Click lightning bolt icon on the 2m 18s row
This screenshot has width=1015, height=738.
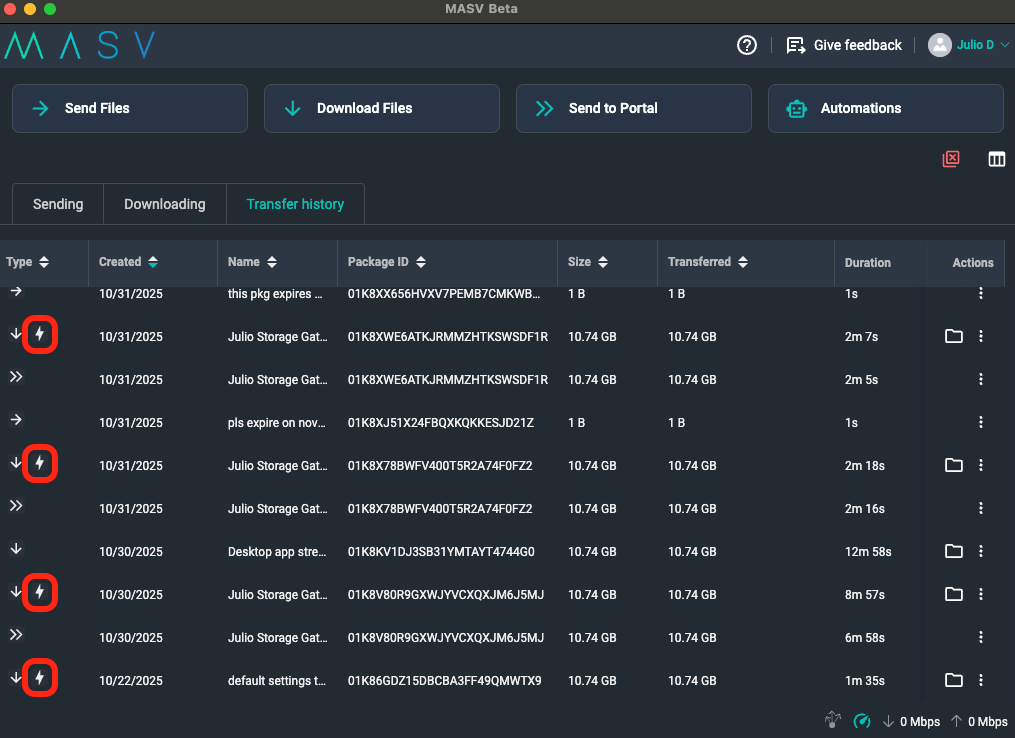click(39, 463)
